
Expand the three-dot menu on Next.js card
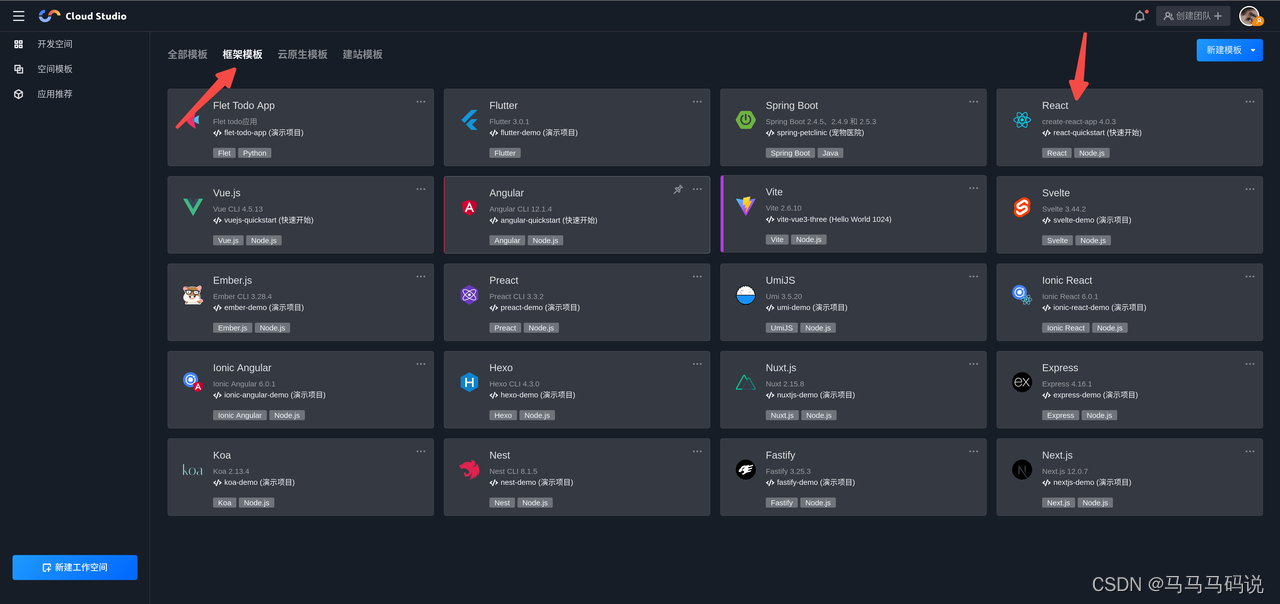[x=1249, y=451]
